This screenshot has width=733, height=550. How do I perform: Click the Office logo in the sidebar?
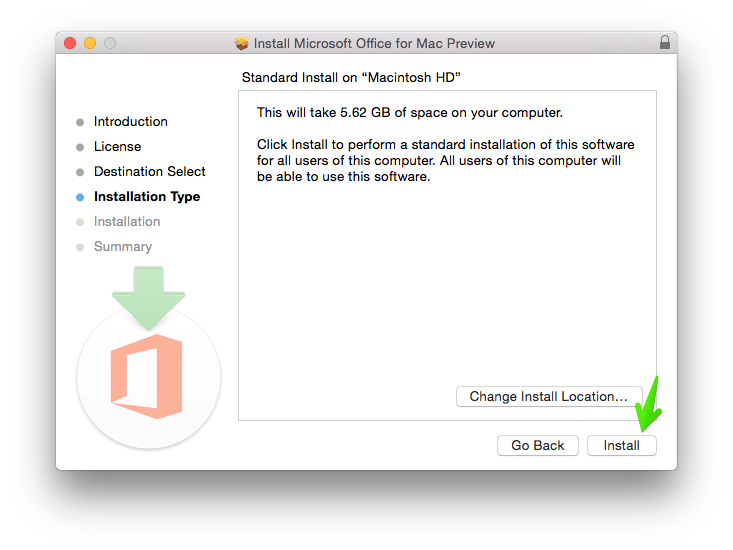(x=146, y=376)
